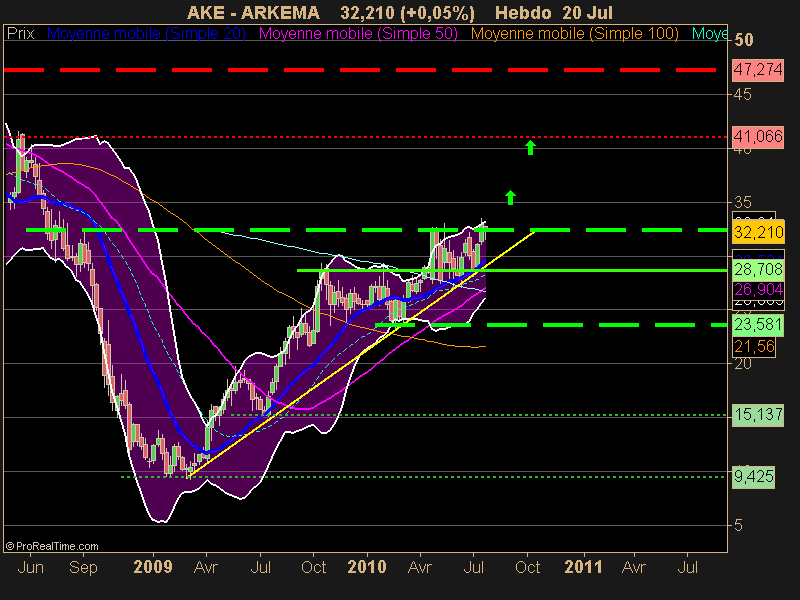Click the 23,581 green price label
Viewport: 800px width, 600px height.
[x=758, y=324]
